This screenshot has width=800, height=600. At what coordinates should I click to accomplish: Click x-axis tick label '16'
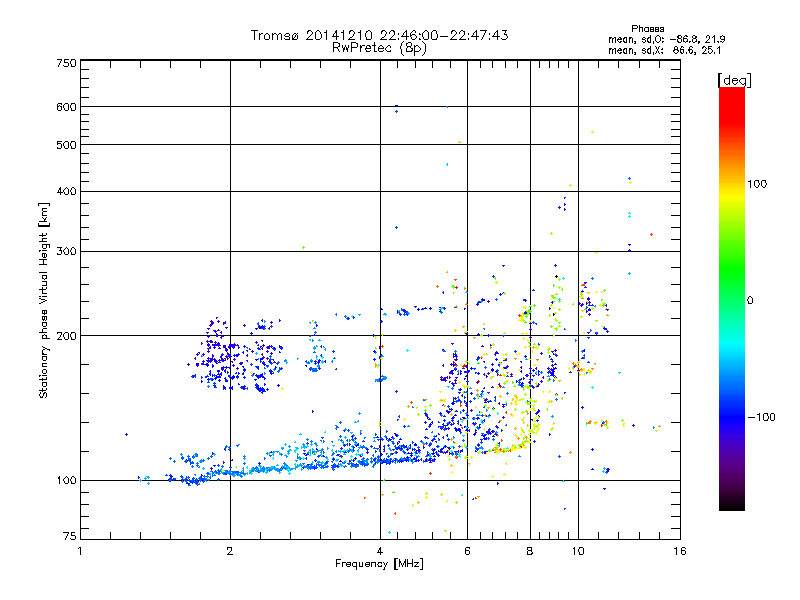tap(680, 551)
